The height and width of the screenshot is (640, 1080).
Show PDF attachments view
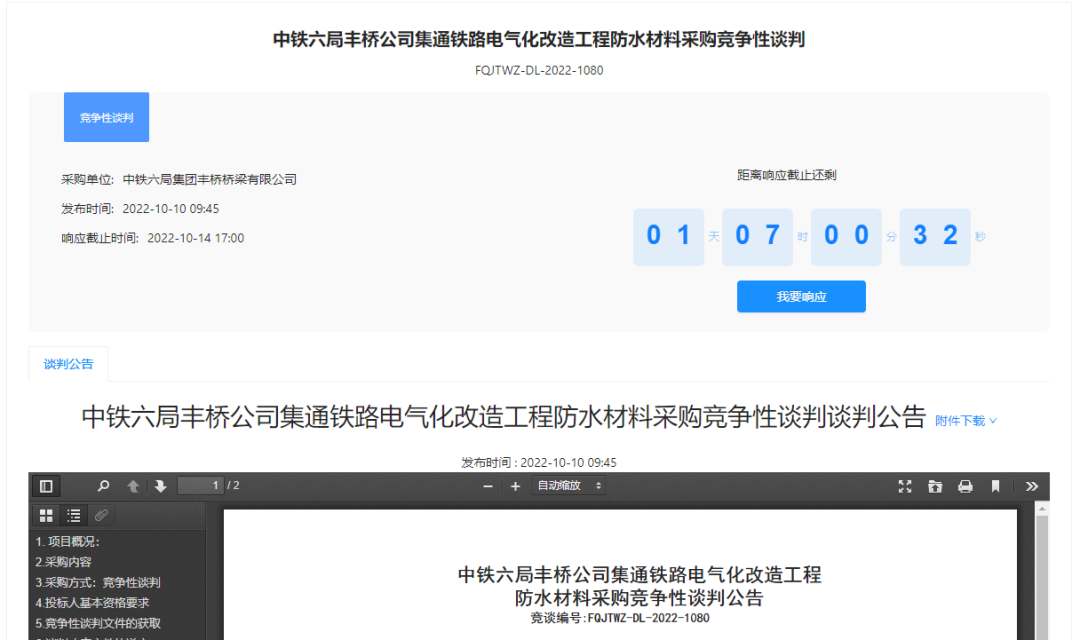pos(101,515)
